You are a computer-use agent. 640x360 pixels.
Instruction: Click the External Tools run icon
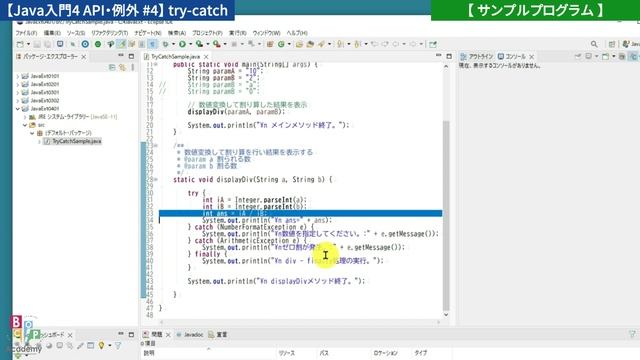pos(216,44)
